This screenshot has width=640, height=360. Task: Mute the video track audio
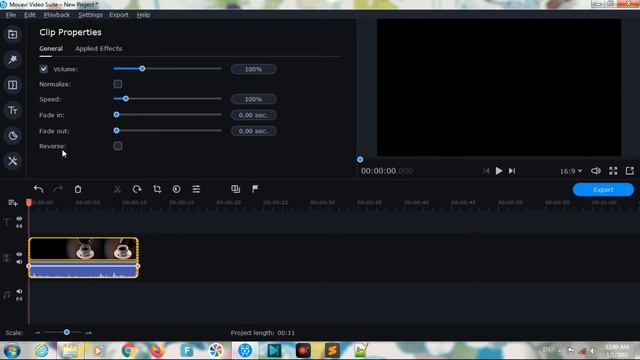coord(19,262)
